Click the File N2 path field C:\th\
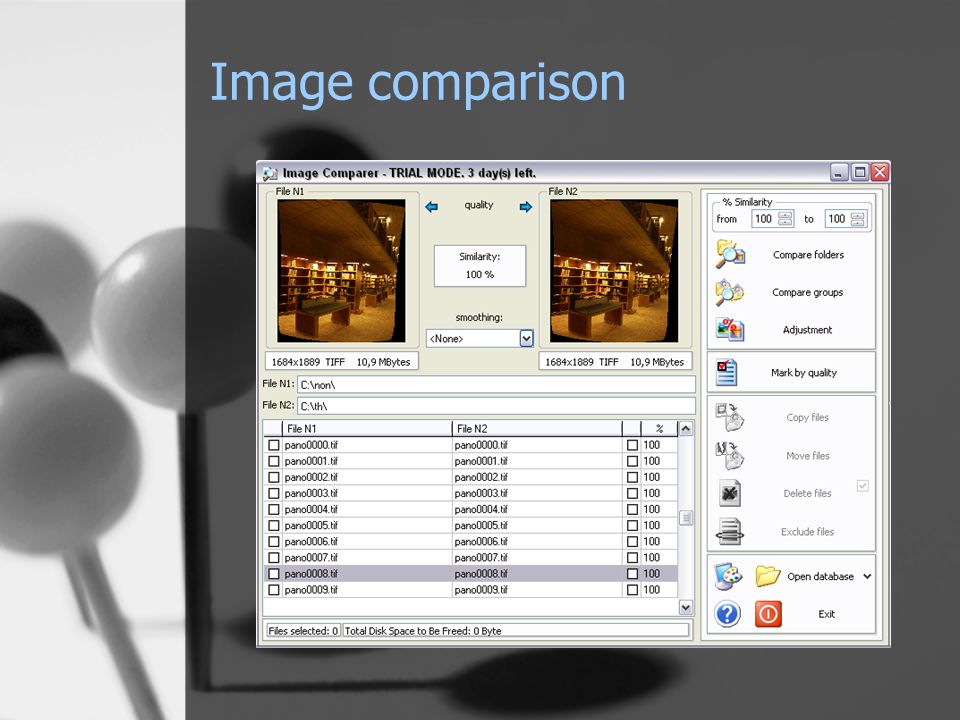 (496, 405)
